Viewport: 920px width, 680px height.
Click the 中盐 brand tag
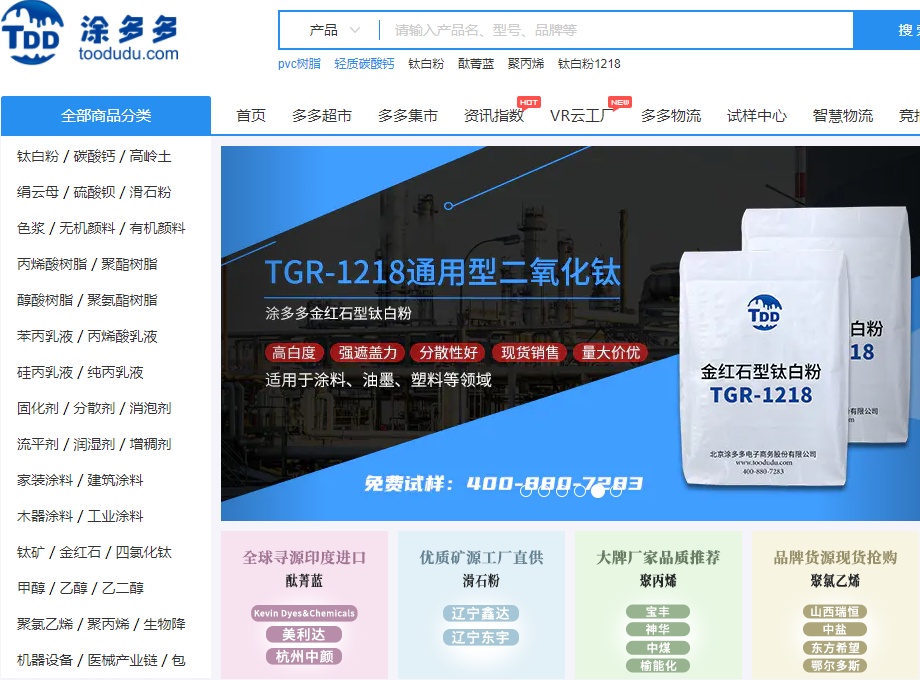[x=835, y=630]
